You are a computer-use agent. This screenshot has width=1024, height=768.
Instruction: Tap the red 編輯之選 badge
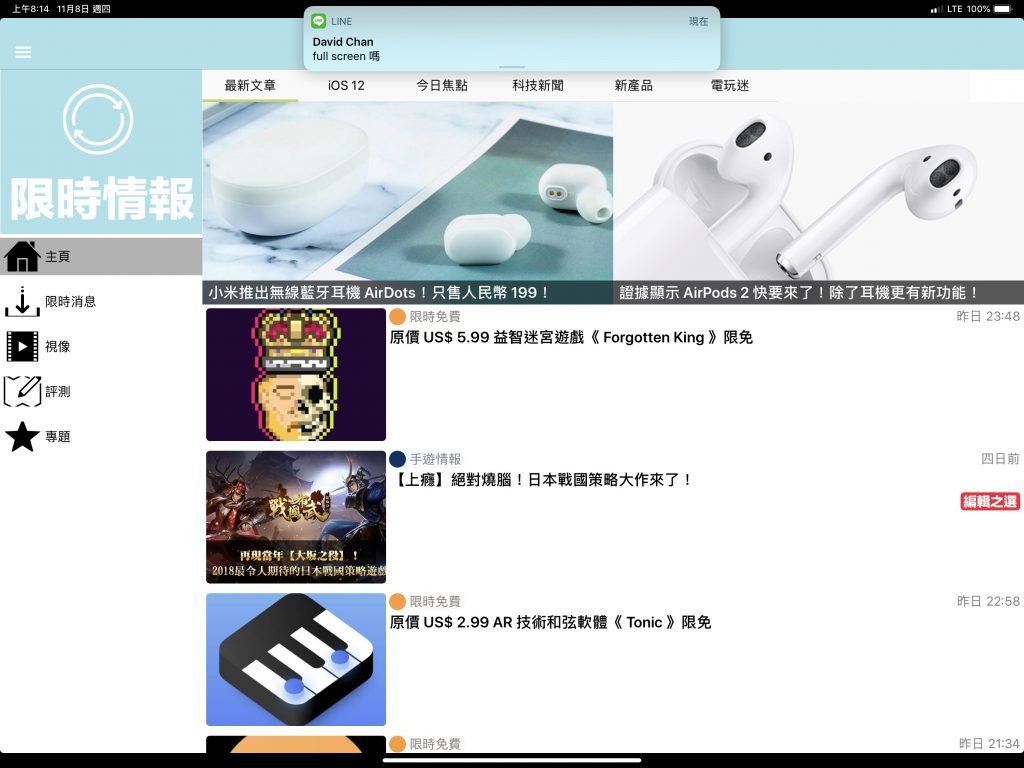point(989,502)
